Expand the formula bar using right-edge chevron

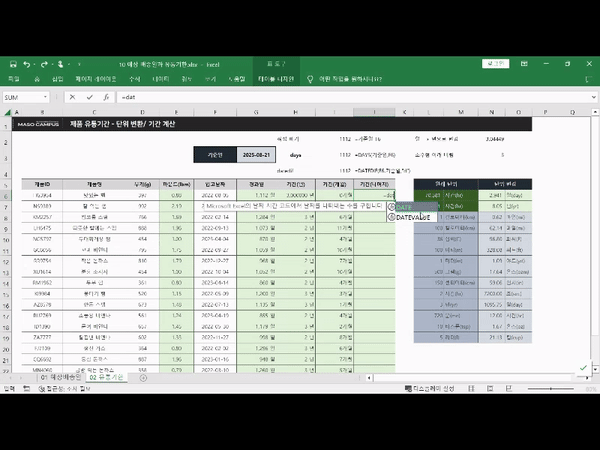tap(591, 98)
